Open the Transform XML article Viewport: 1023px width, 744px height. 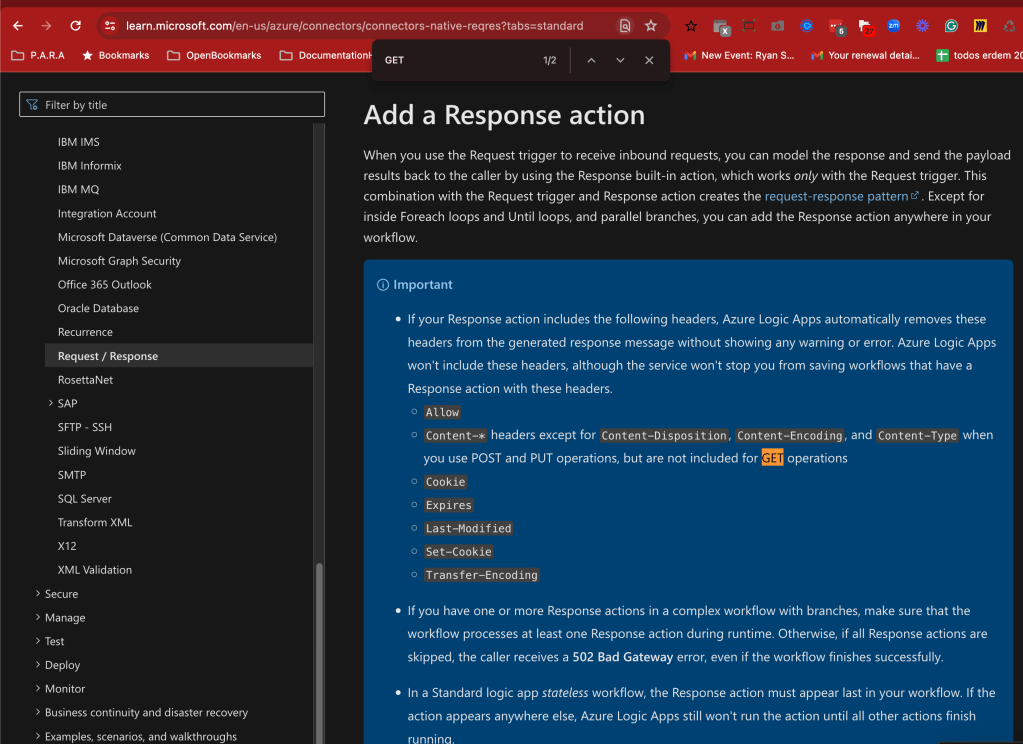click(x=95, y=522)
